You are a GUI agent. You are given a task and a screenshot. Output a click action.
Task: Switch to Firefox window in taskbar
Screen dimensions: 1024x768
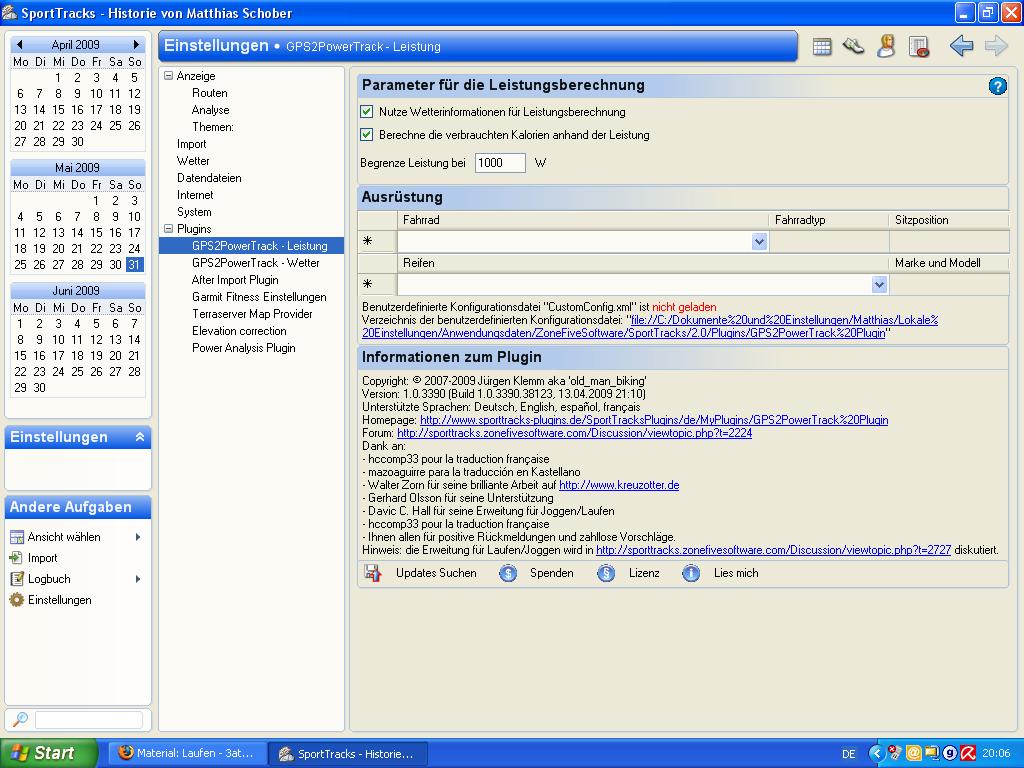[x=187, y=753]
